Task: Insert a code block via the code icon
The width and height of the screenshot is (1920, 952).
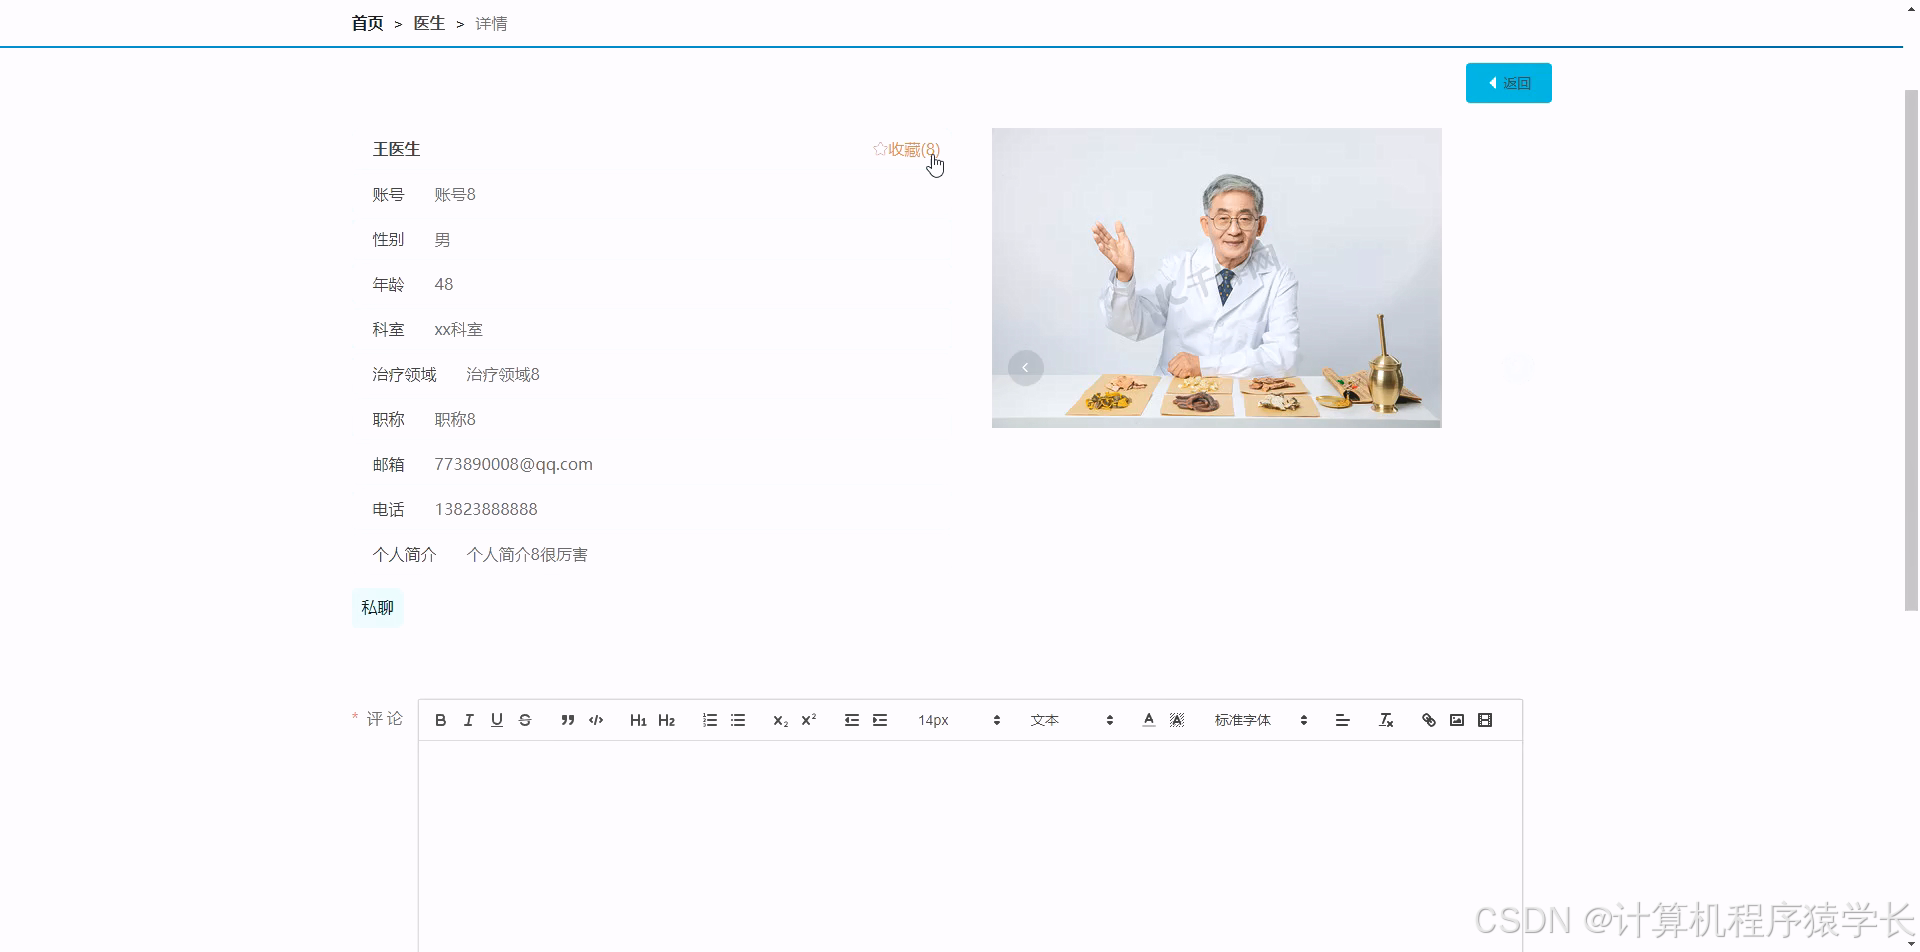Action: point(595,719)
